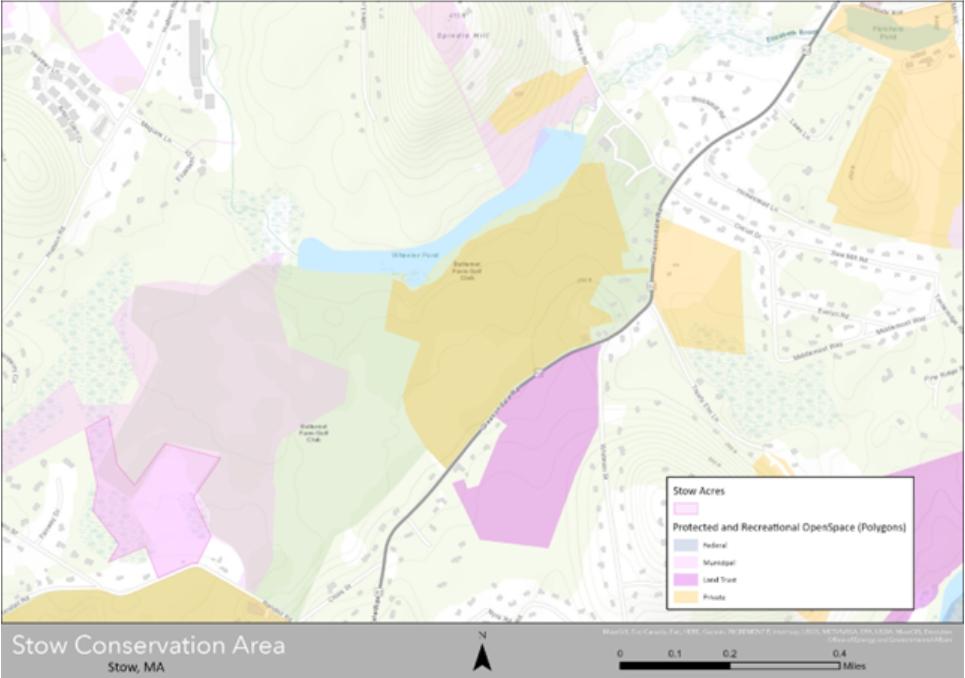The image size is (965, 678).
Task: Select the Land Trust legend color box
Action: click(685, 578)
